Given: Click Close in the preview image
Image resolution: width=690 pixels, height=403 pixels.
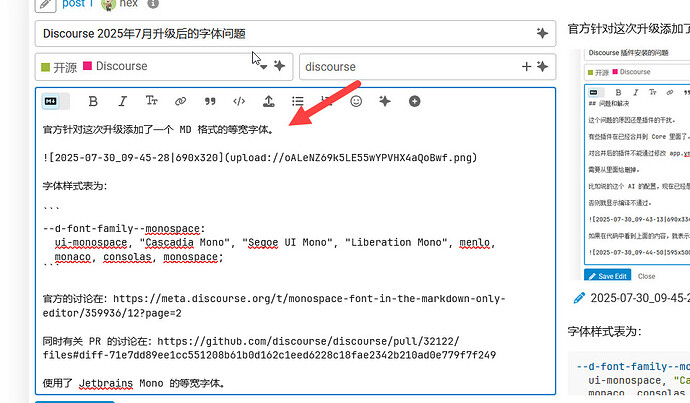Looking at the screenshot, I should [646, 276].
